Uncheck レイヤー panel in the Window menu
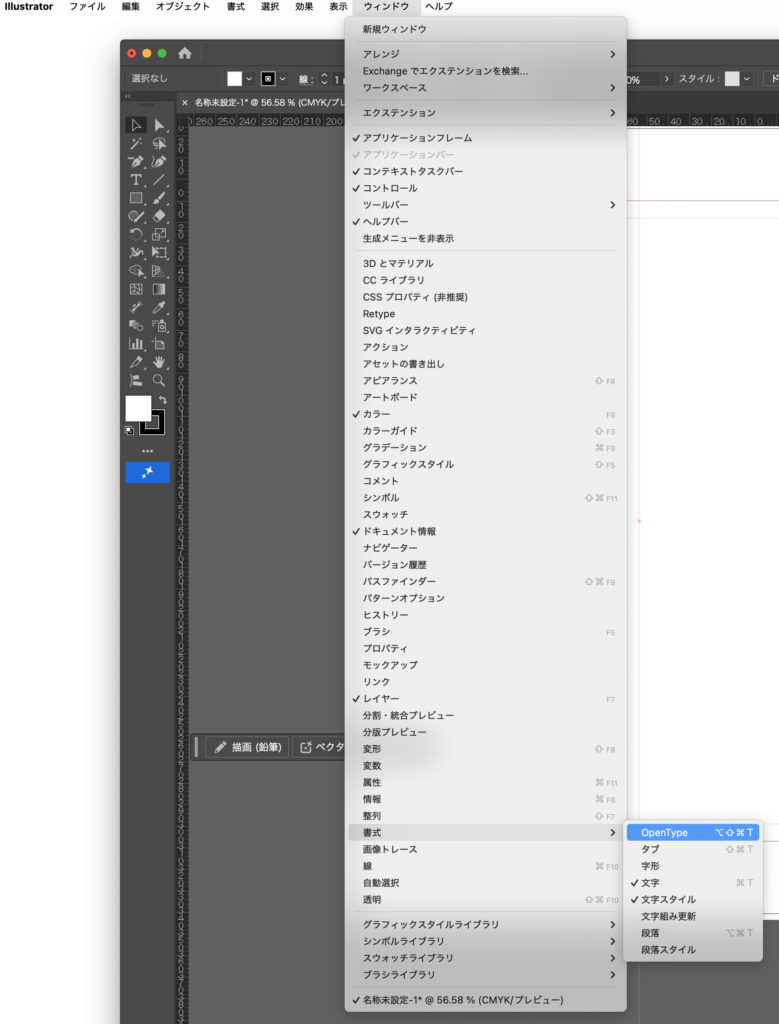 381,699
